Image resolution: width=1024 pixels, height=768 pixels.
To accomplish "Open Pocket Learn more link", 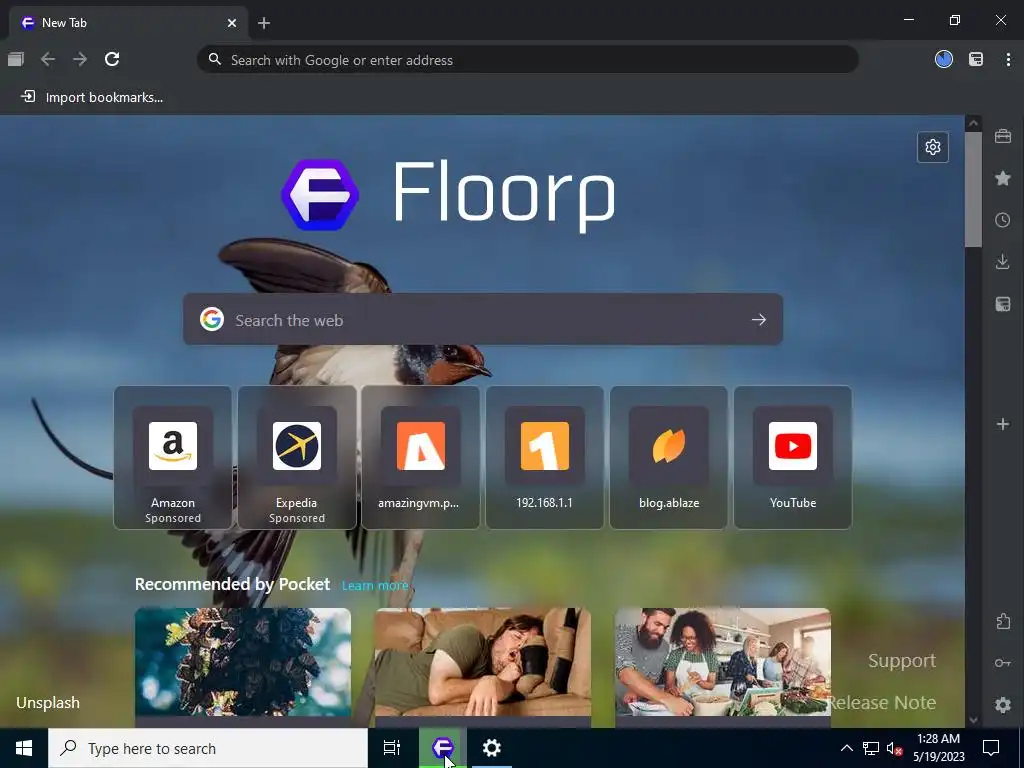I will [x=375, y=585].
